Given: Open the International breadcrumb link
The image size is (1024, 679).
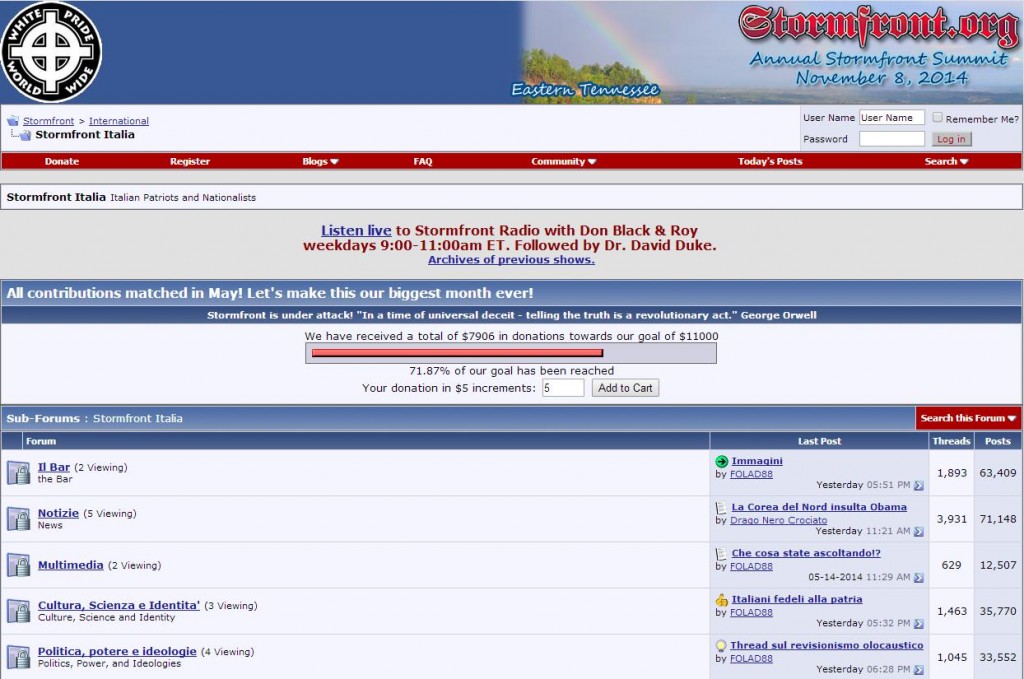Looking at the screenshot, I should 118,121.
